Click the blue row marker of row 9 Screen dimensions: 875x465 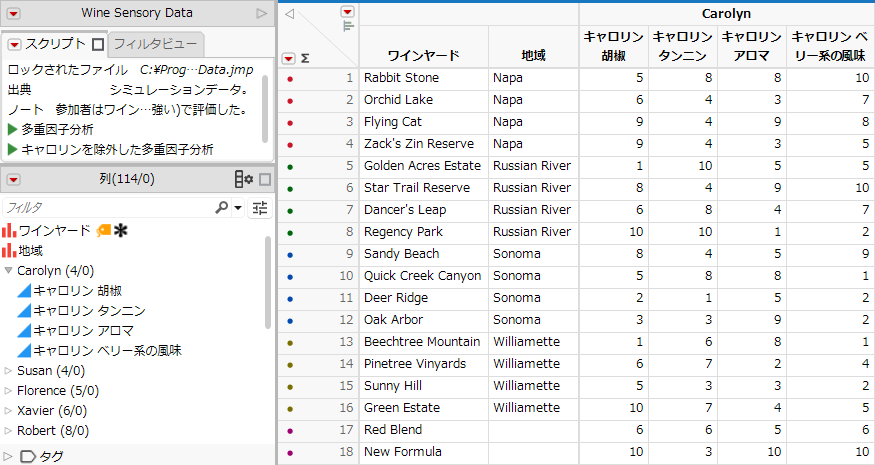tap(289, 255)
